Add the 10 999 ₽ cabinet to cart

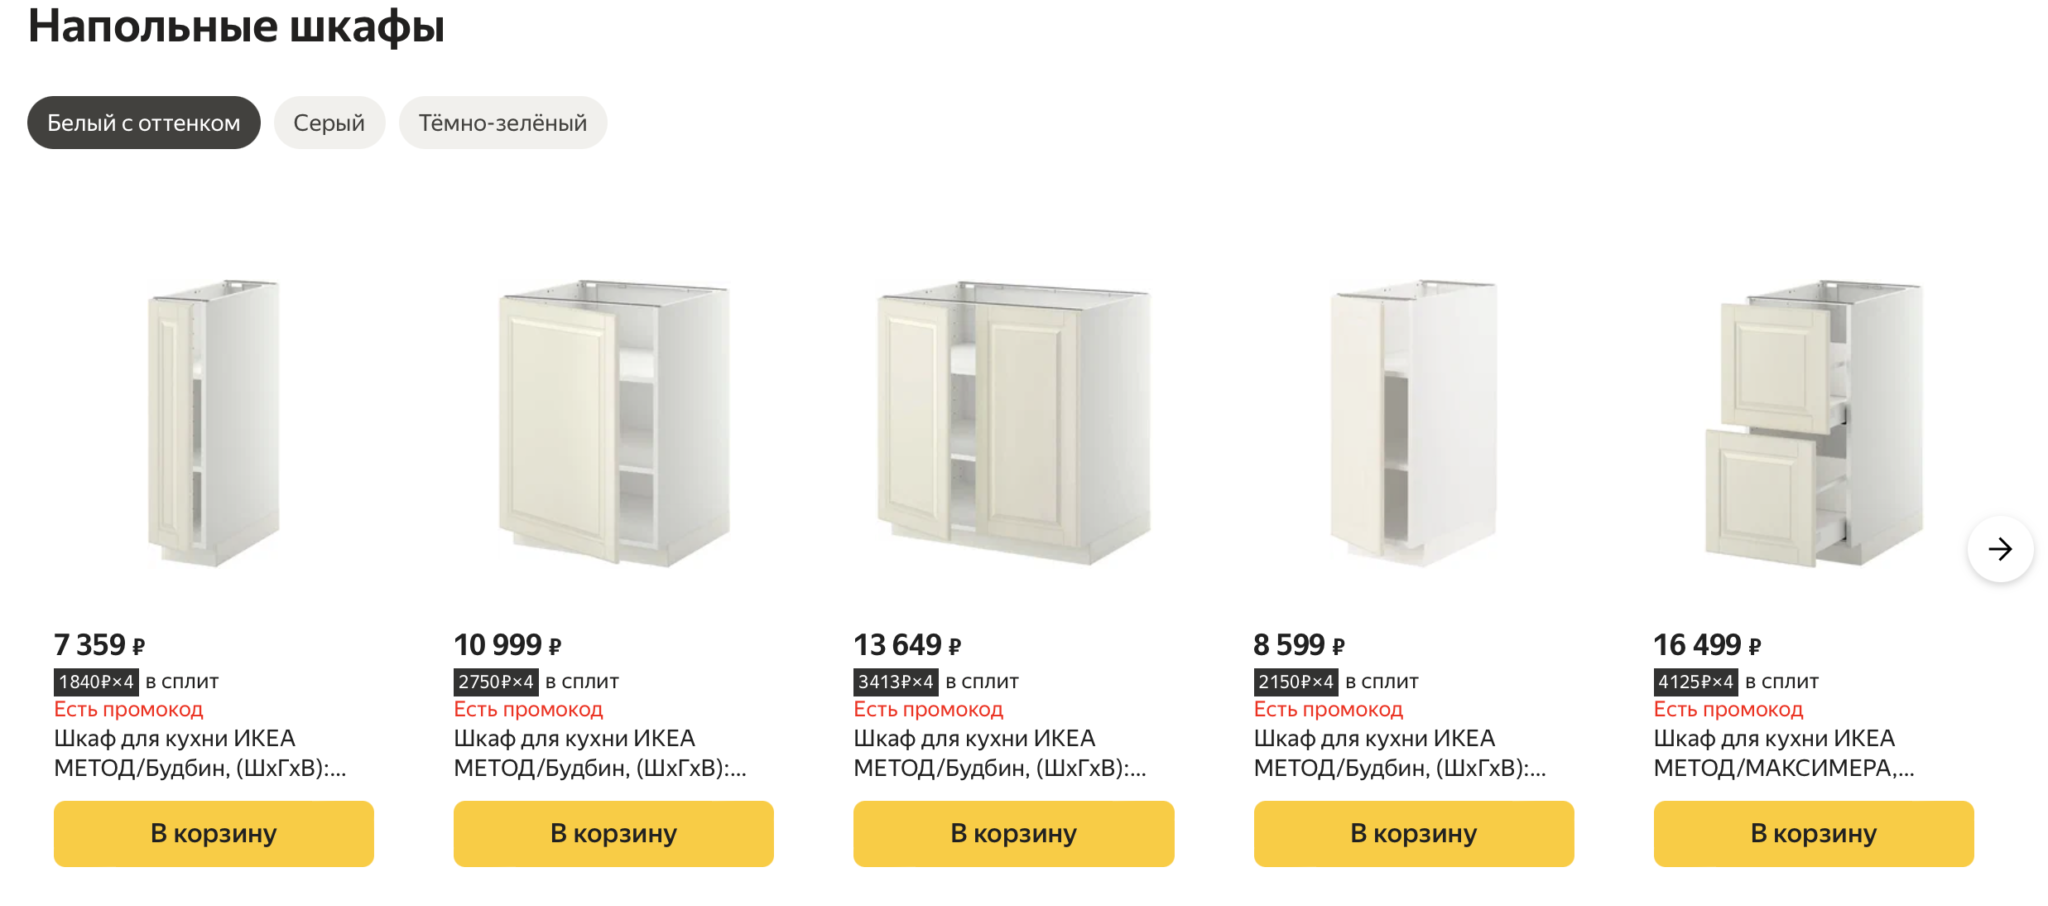613,833
